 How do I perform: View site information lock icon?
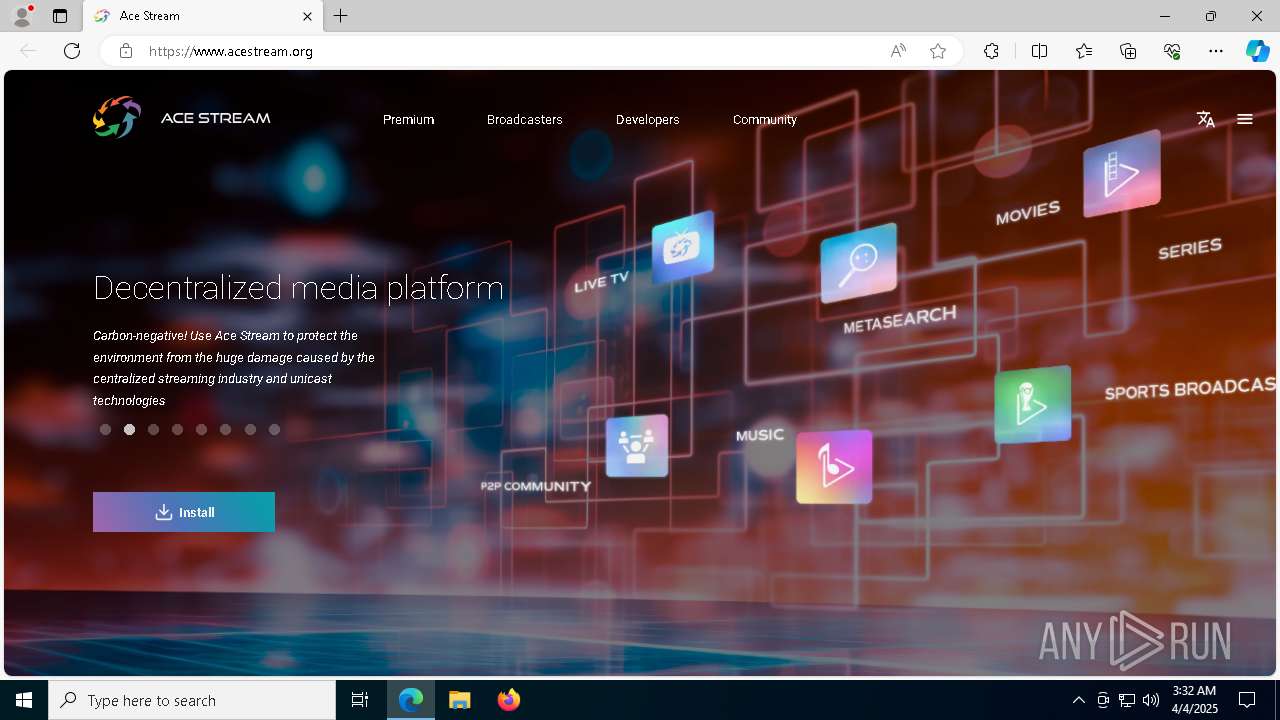tap(125, 51)
